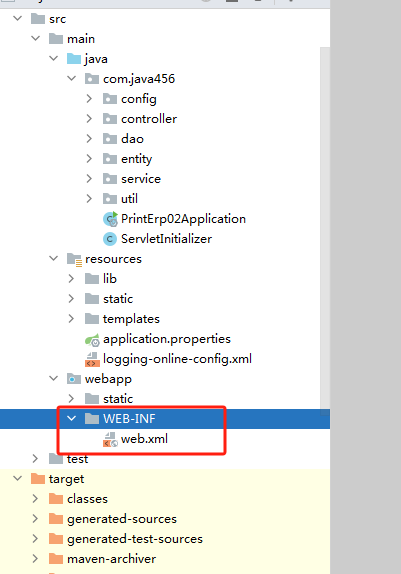Screen dimensions: 401x574
Task: Click the resources folder icon
Action: click(74, 259)
